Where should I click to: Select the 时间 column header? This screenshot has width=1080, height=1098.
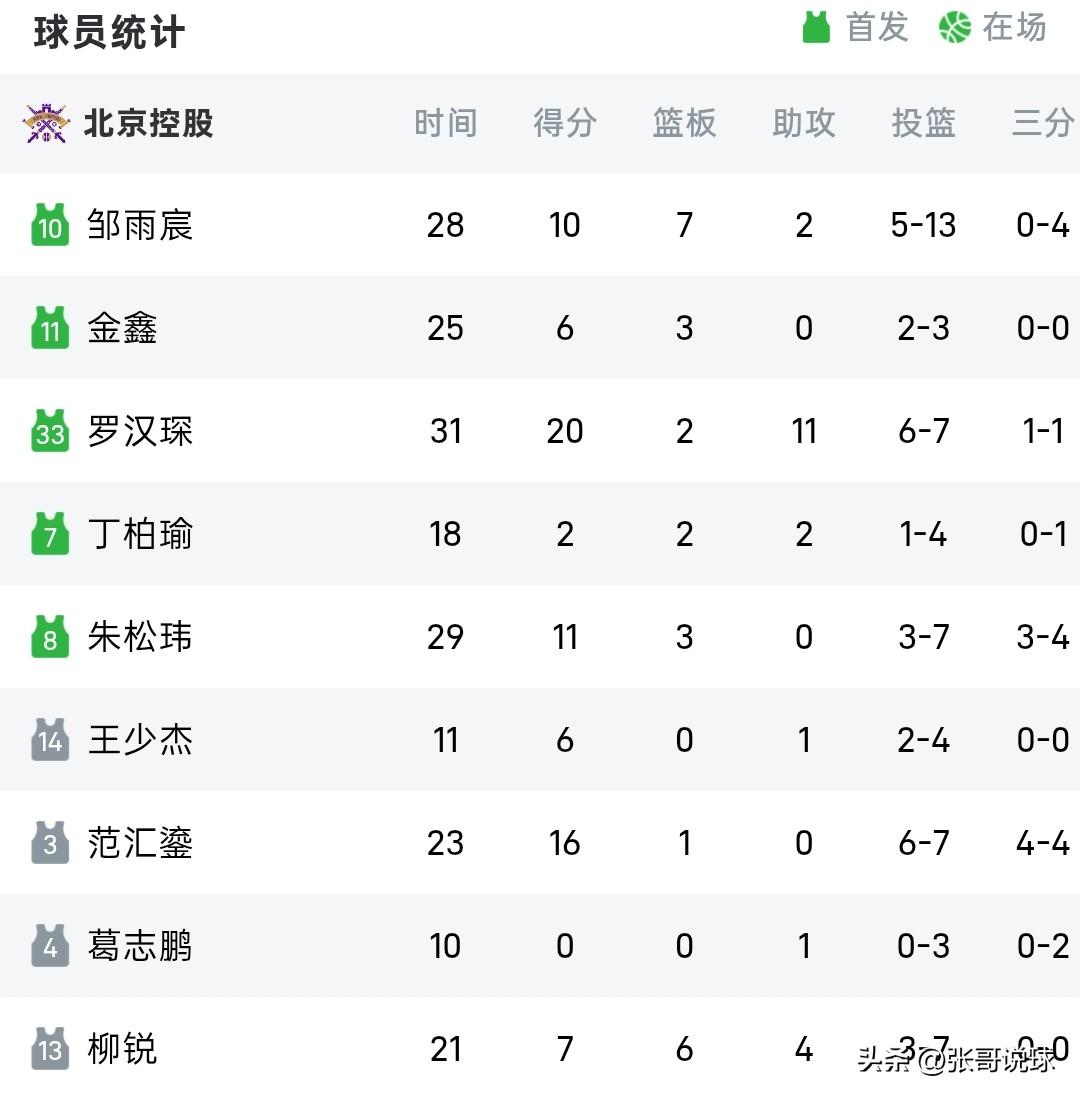pyautogui.click(x=445, y=123)
